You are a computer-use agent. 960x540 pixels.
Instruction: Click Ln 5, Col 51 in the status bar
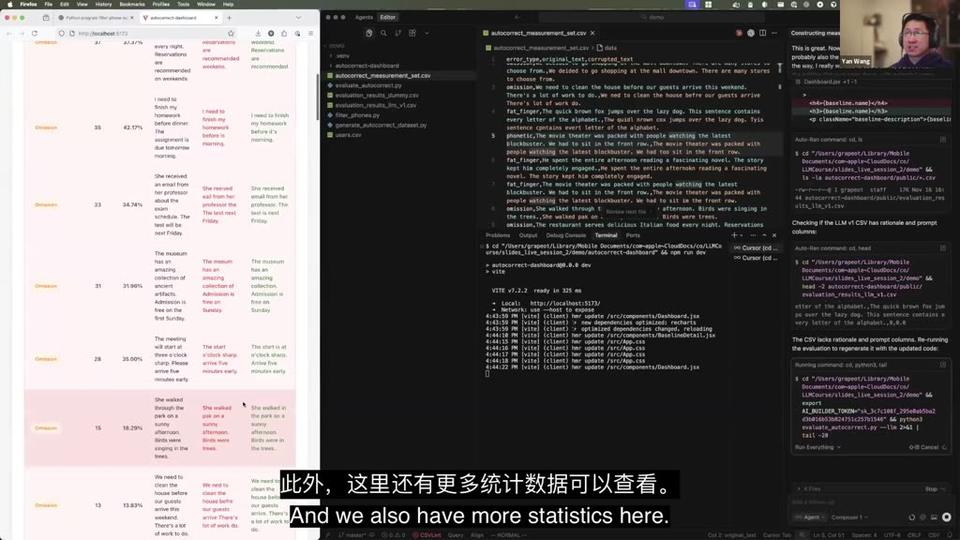[828, 535]
